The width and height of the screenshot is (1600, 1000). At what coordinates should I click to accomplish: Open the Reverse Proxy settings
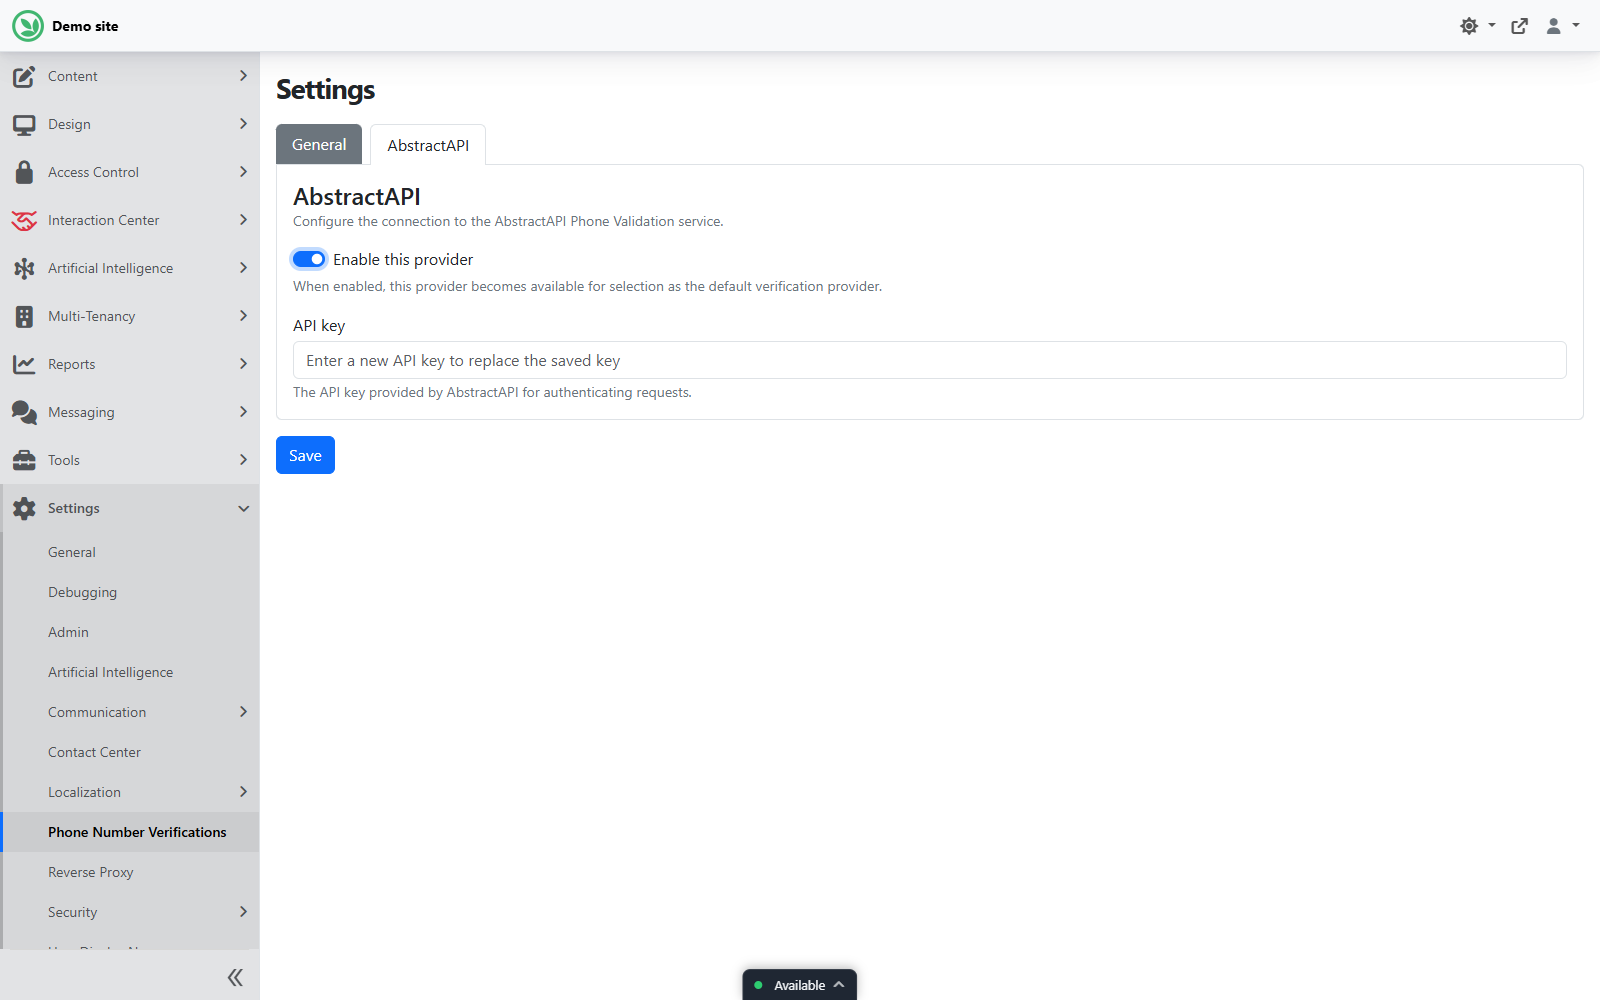[90, 872]
